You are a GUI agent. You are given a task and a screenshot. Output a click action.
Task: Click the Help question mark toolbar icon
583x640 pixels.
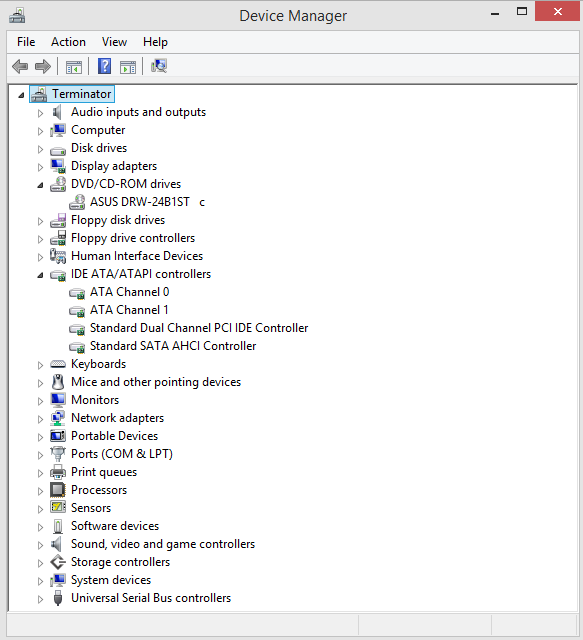[104, 66]
